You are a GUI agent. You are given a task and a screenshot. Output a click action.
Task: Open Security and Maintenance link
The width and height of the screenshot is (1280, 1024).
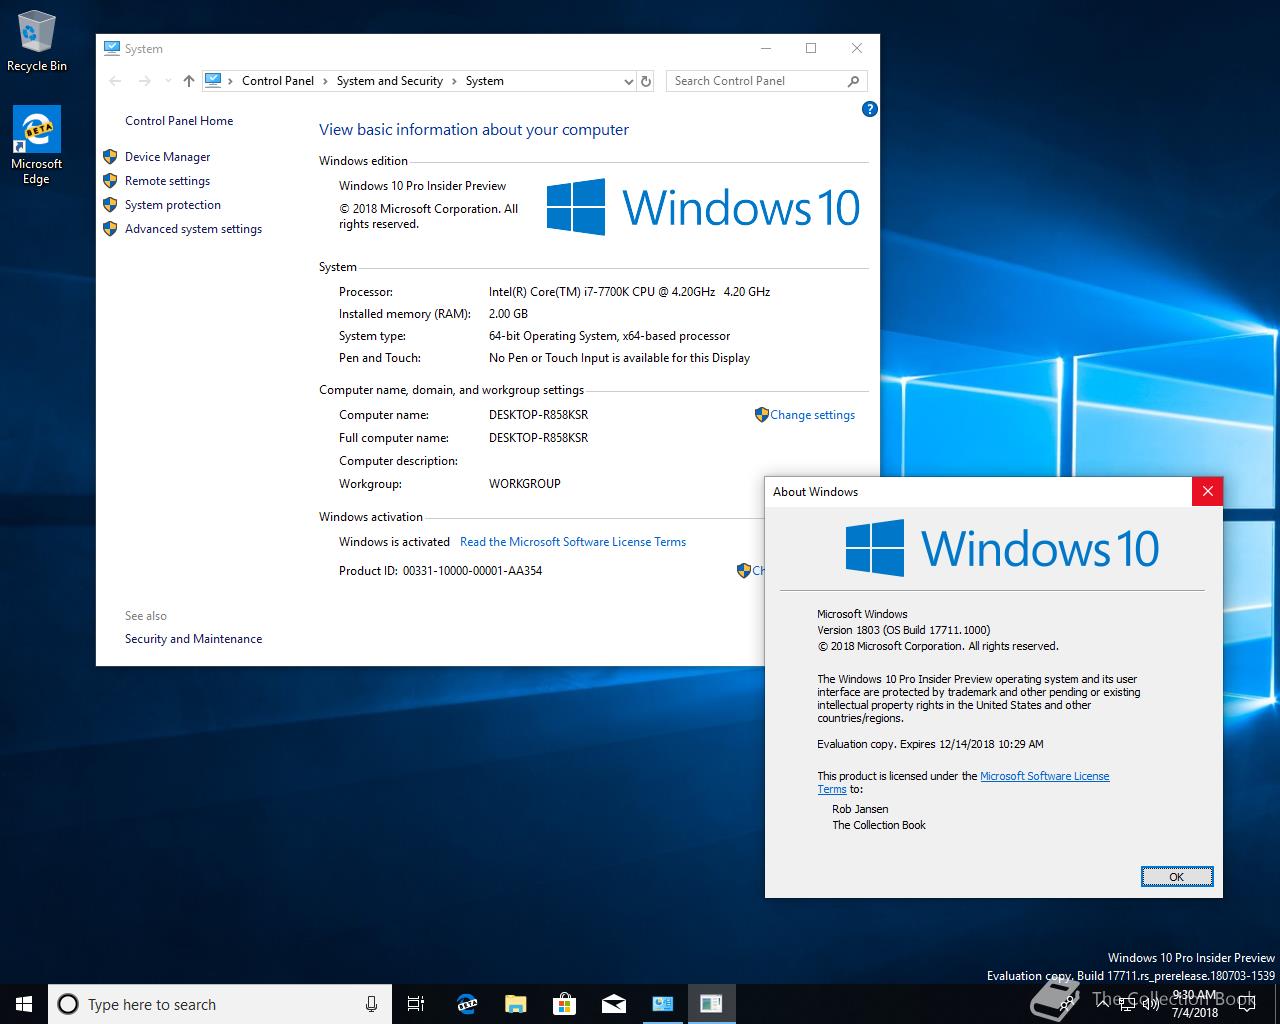coord(193,639)
